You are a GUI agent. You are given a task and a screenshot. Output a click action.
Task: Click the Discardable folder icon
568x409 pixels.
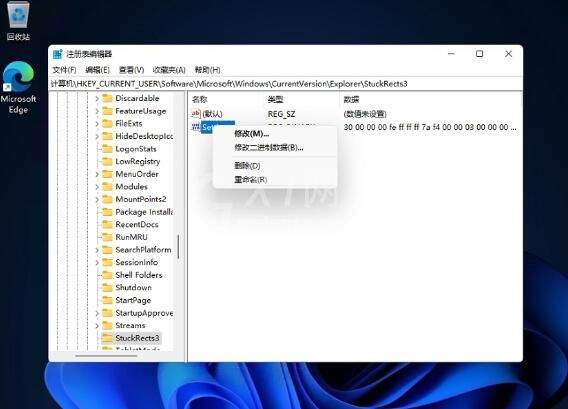coord(107,98)
